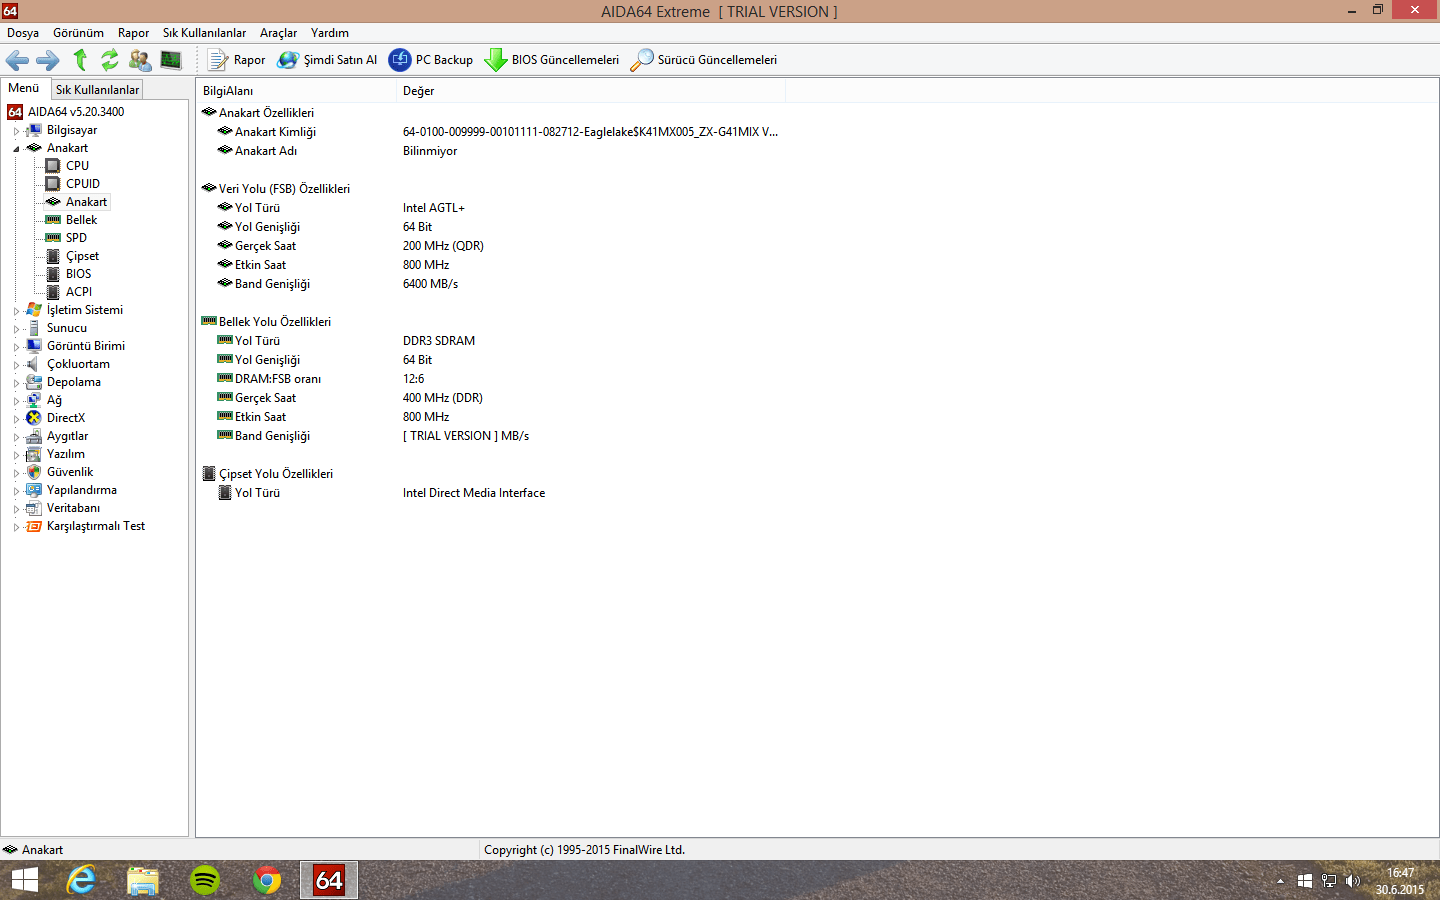The width and height of the screenshot is (1440, 900).
Task: Open the Araçlar menu
Action: coord(278,33)
